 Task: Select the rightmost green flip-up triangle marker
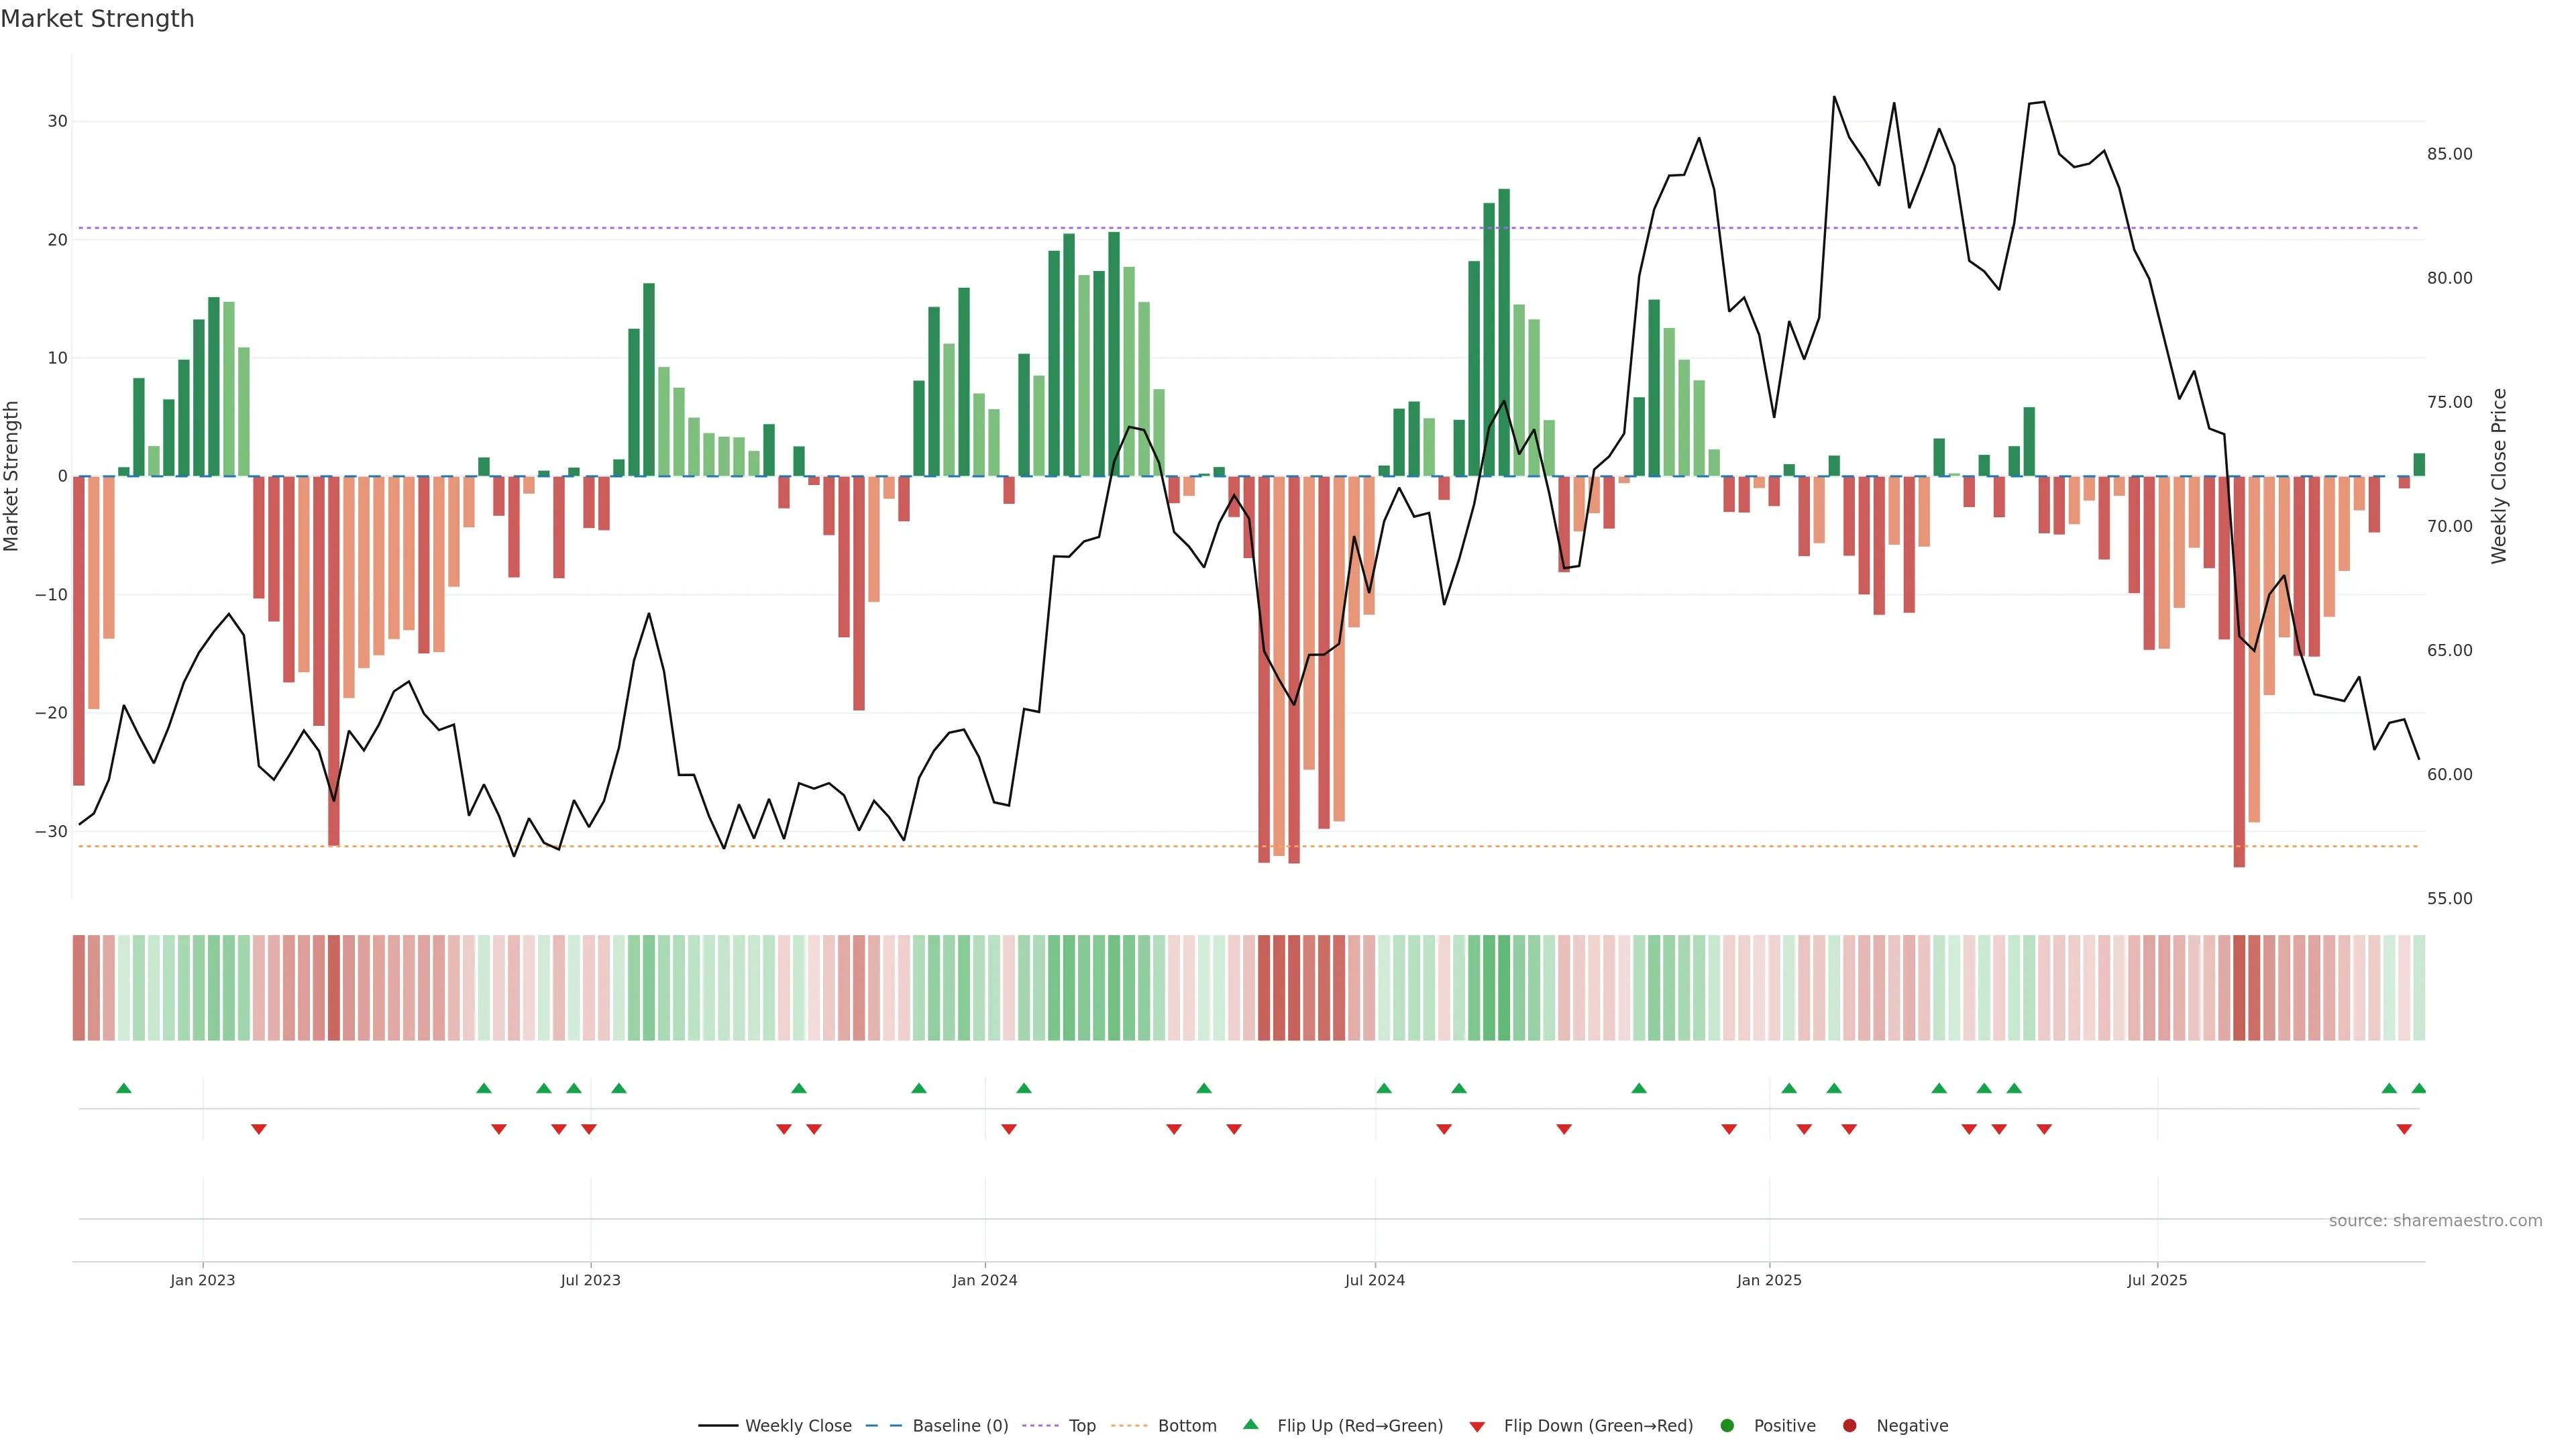[x=2419, y=1088]
